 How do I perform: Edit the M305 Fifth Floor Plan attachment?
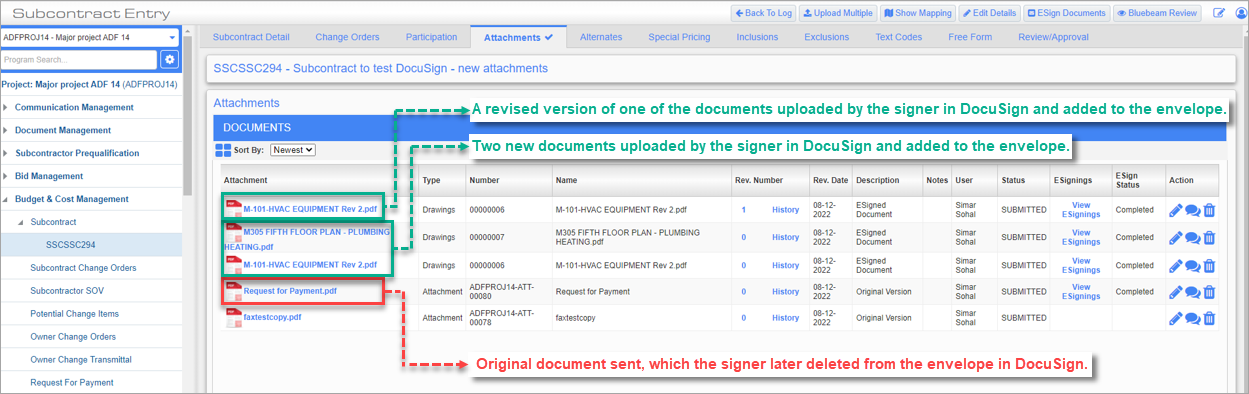click(1175, 237)
